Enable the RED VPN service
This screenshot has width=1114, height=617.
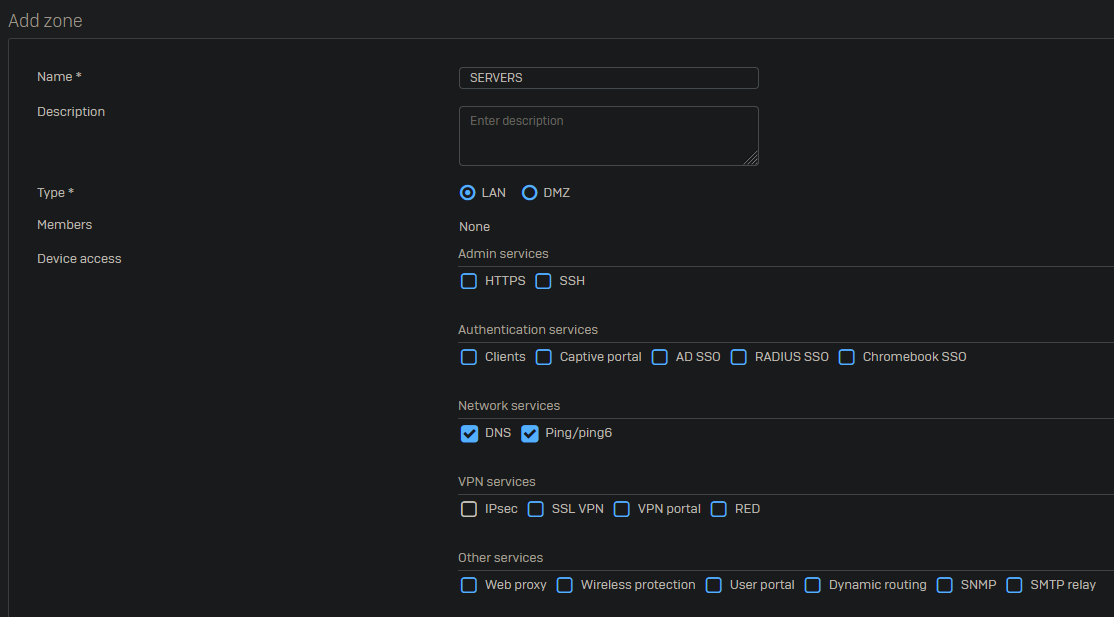pyautogui.click(x=719, y=509)
